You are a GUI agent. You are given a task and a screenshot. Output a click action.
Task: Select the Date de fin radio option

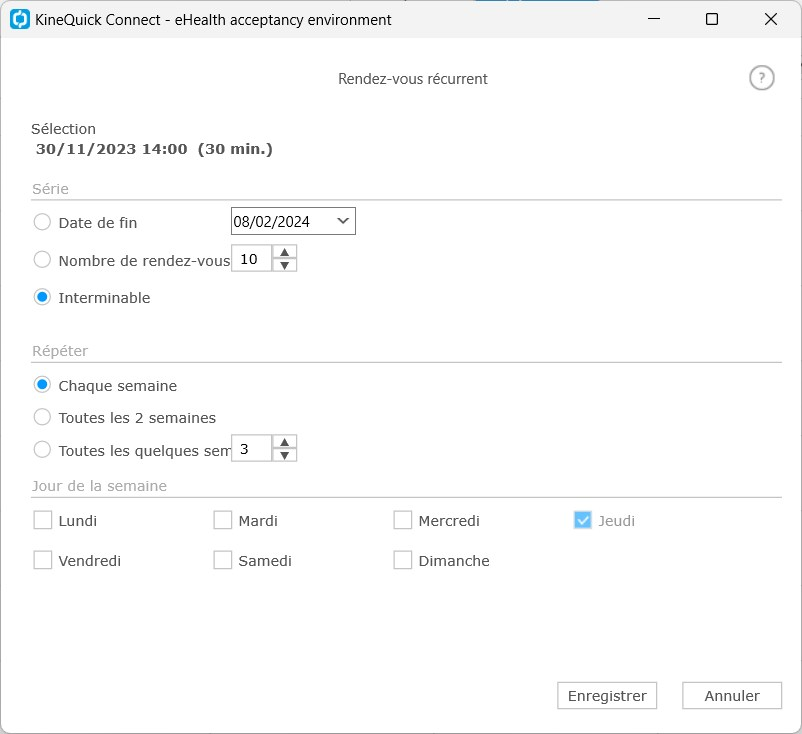coord(42,222)
